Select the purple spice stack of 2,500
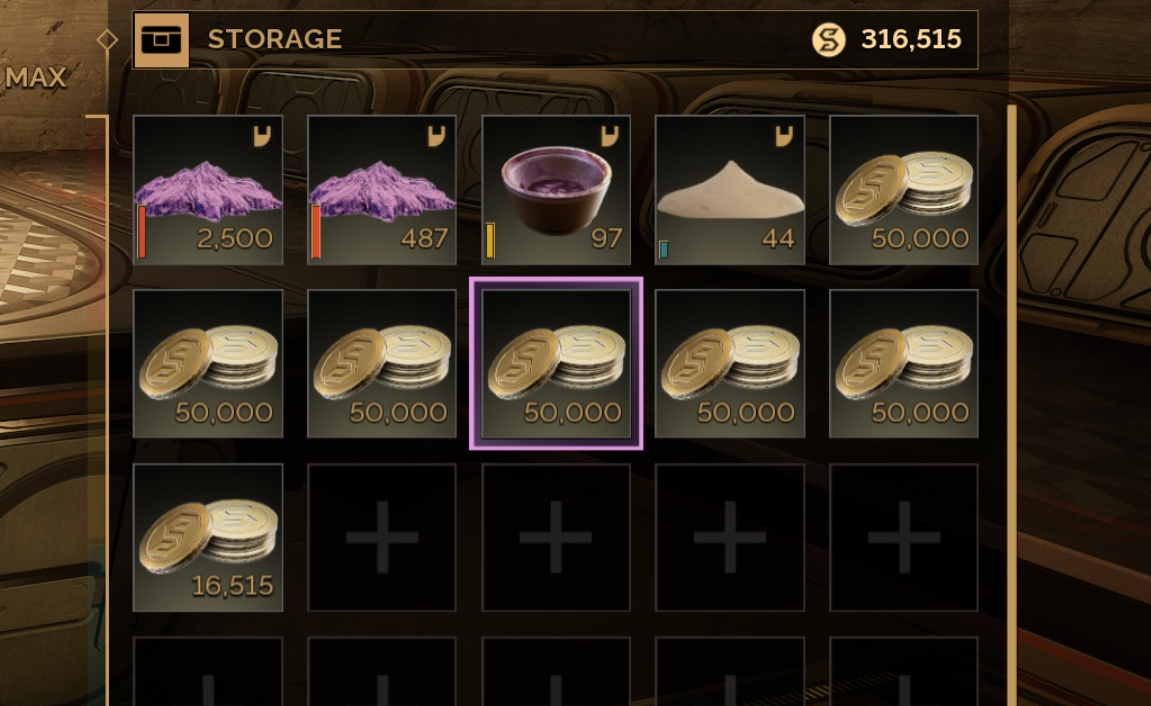The height and width of the screenshot is (706, 1151). [x=208, y=189]
